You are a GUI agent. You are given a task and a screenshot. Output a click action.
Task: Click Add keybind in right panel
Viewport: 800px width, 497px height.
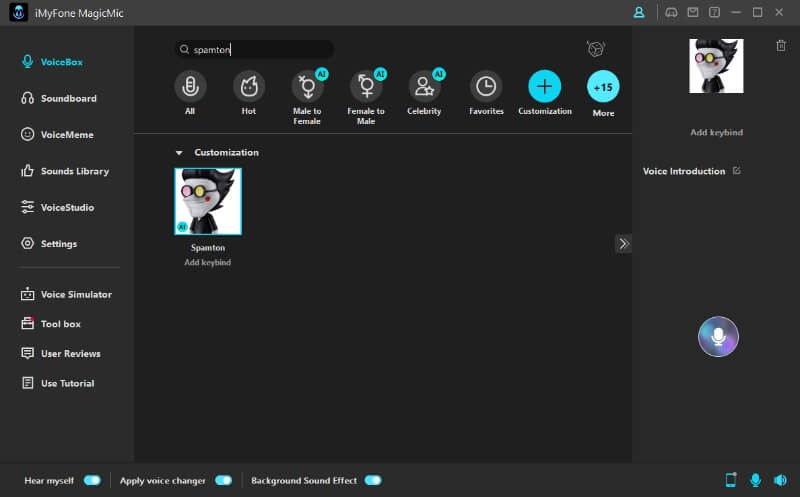716,132
